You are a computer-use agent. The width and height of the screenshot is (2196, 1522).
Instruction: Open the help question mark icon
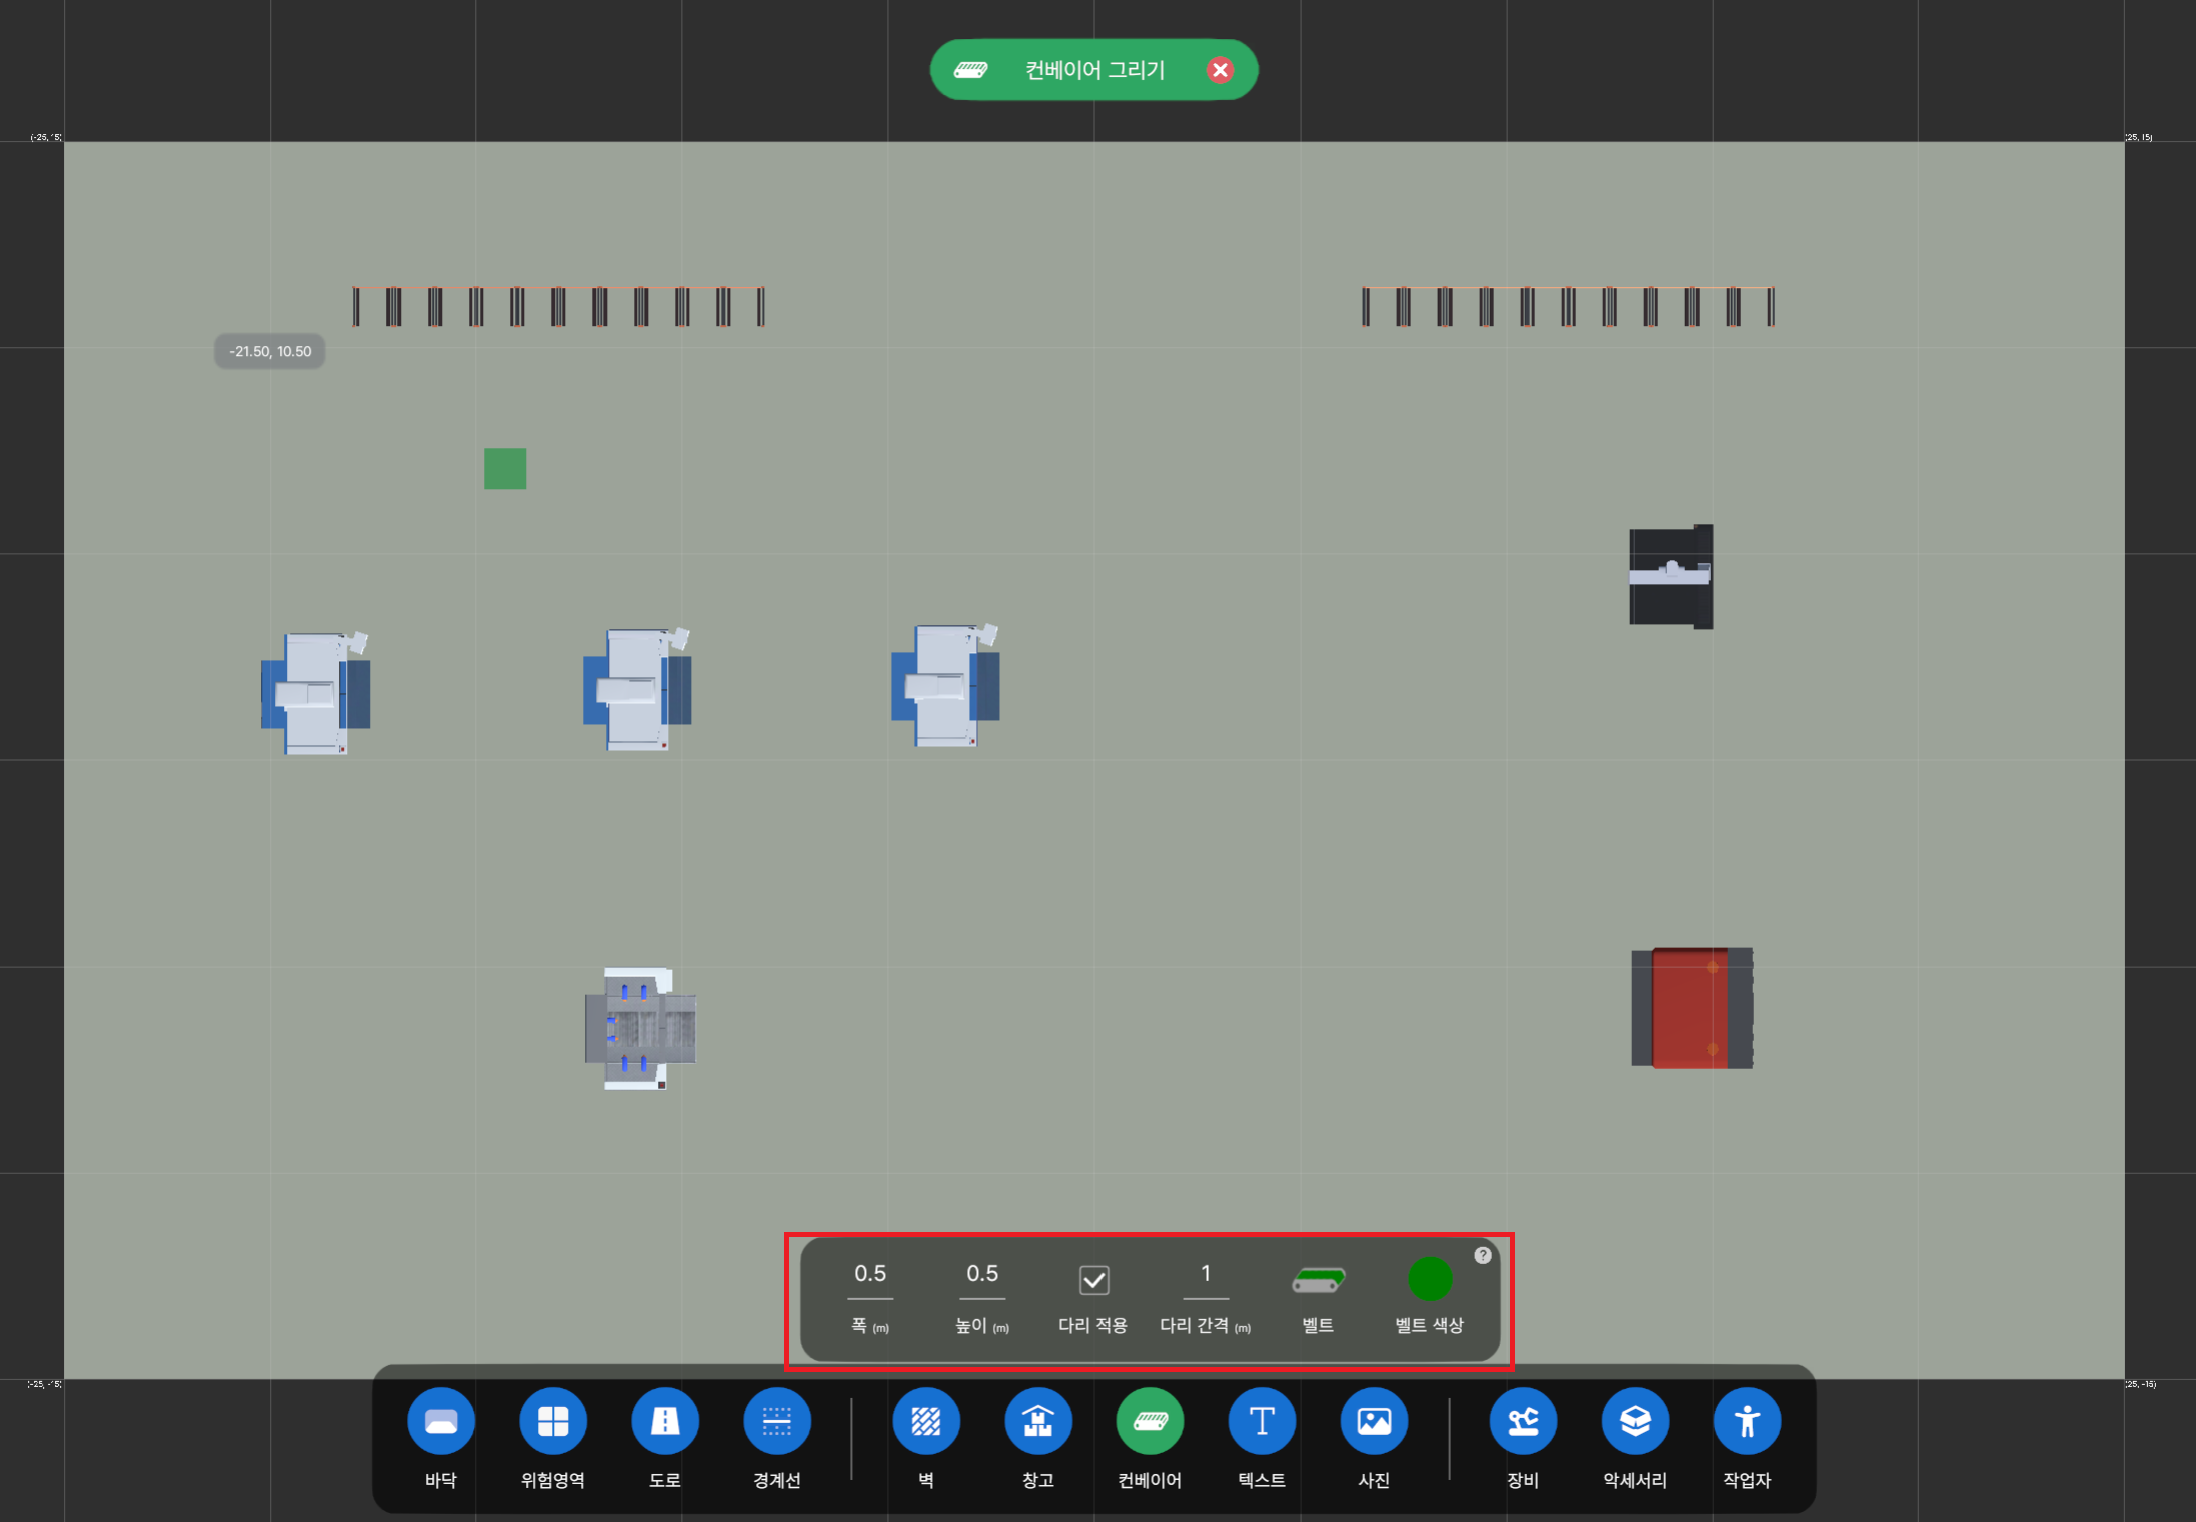[x=1483, y=1255]
